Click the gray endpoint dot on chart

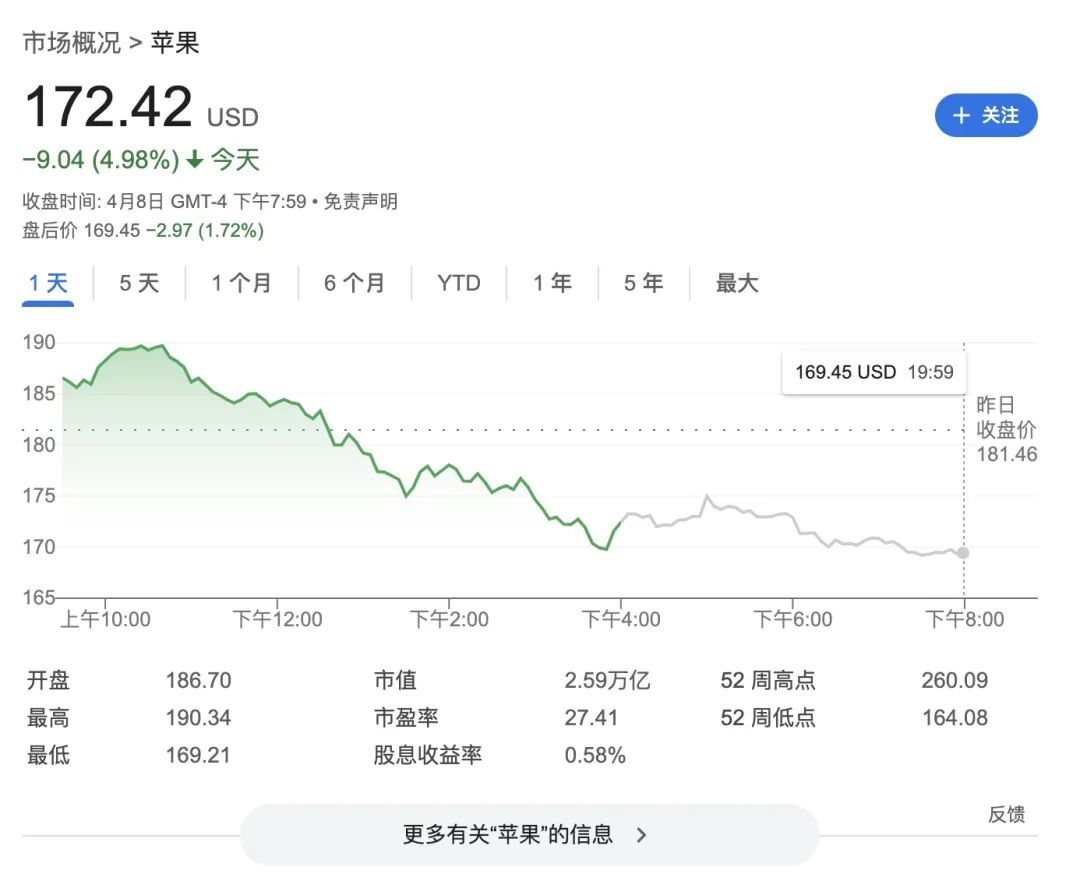[x=963, y=553]
